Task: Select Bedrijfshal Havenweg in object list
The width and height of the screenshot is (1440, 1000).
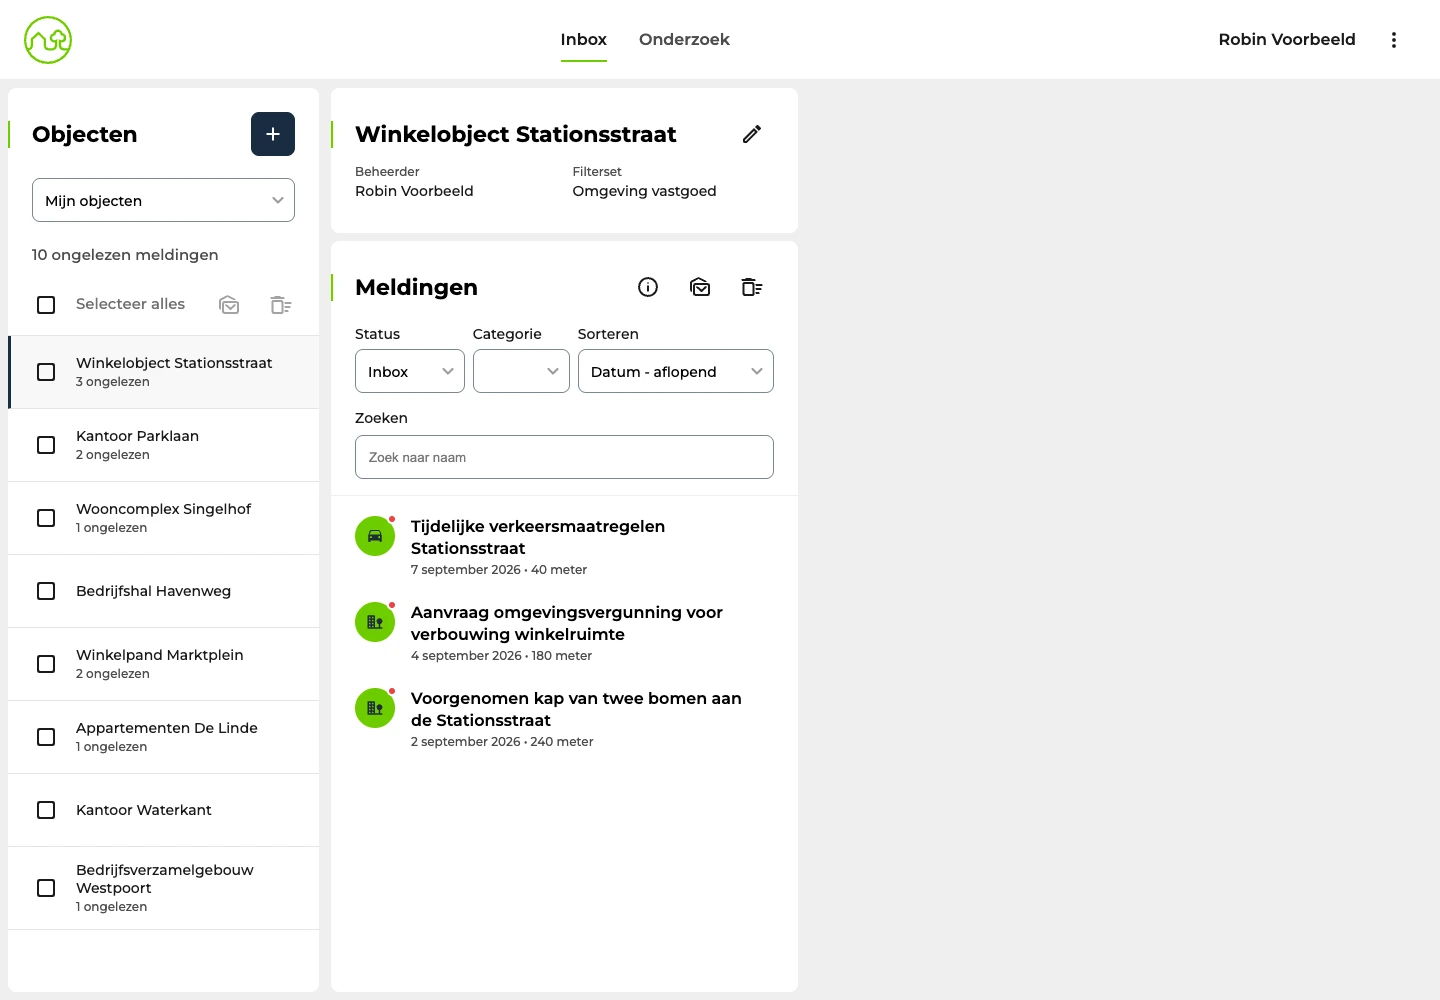Action: (163, 591)
